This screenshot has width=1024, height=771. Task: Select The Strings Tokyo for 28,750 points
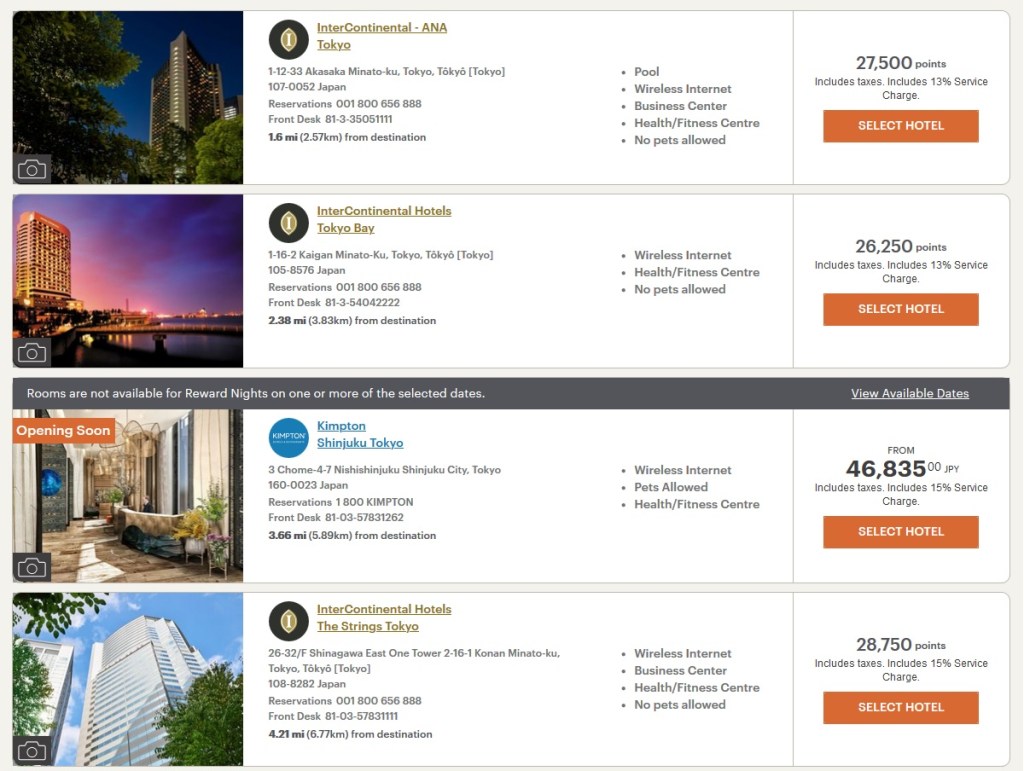click(x=900, y=707)
